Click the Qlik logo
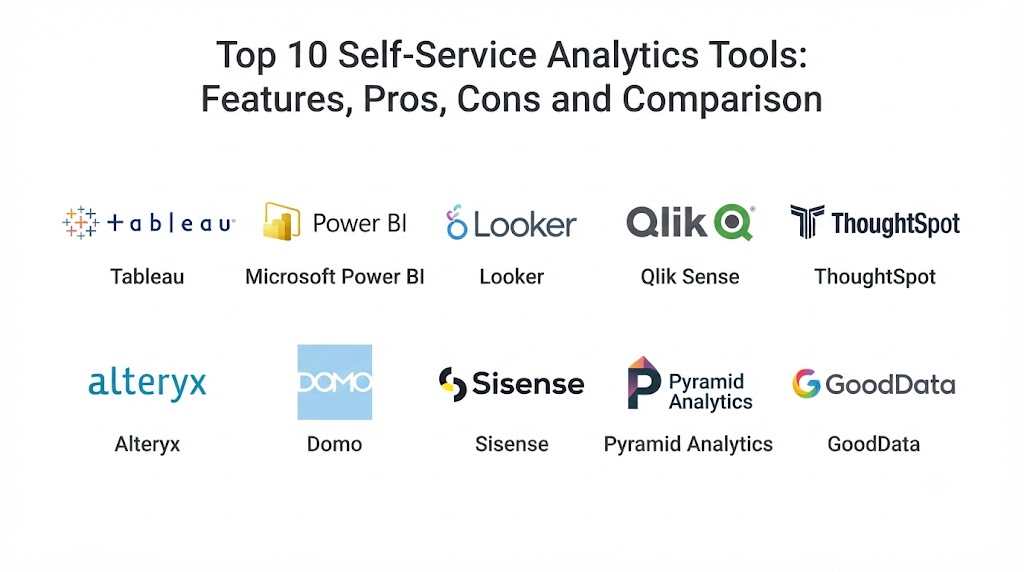1024x572 pixels. [x=690, y=222]
